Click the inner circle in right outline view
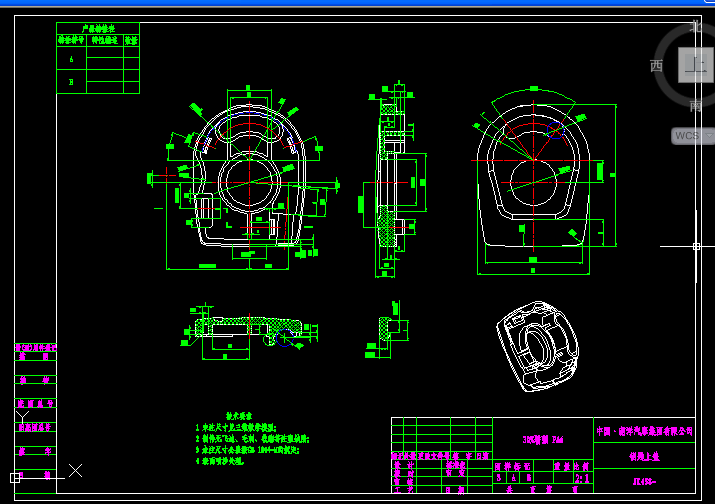Image resolution: width=715 pixels, height=504 pixels. coord(534,182)
